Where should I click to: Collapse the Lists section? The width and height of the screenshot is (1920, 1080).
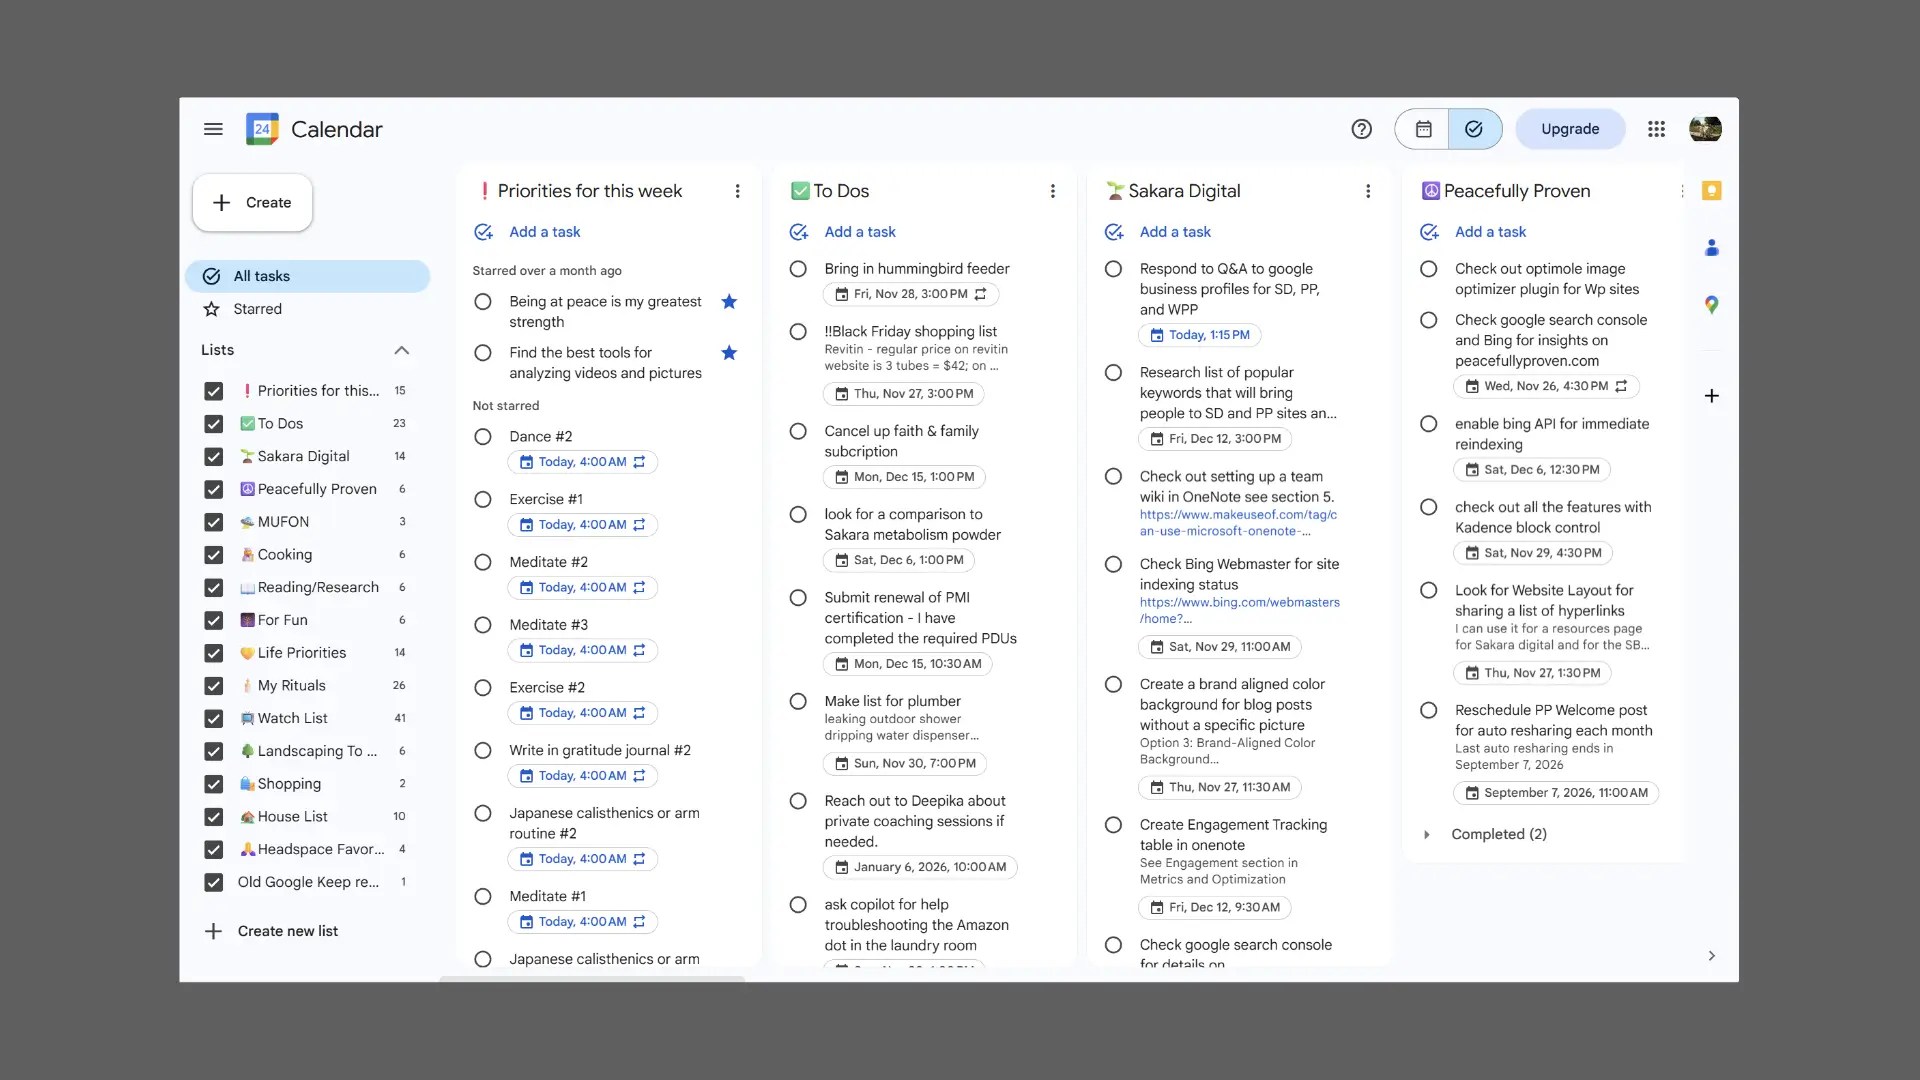point(401,350)
